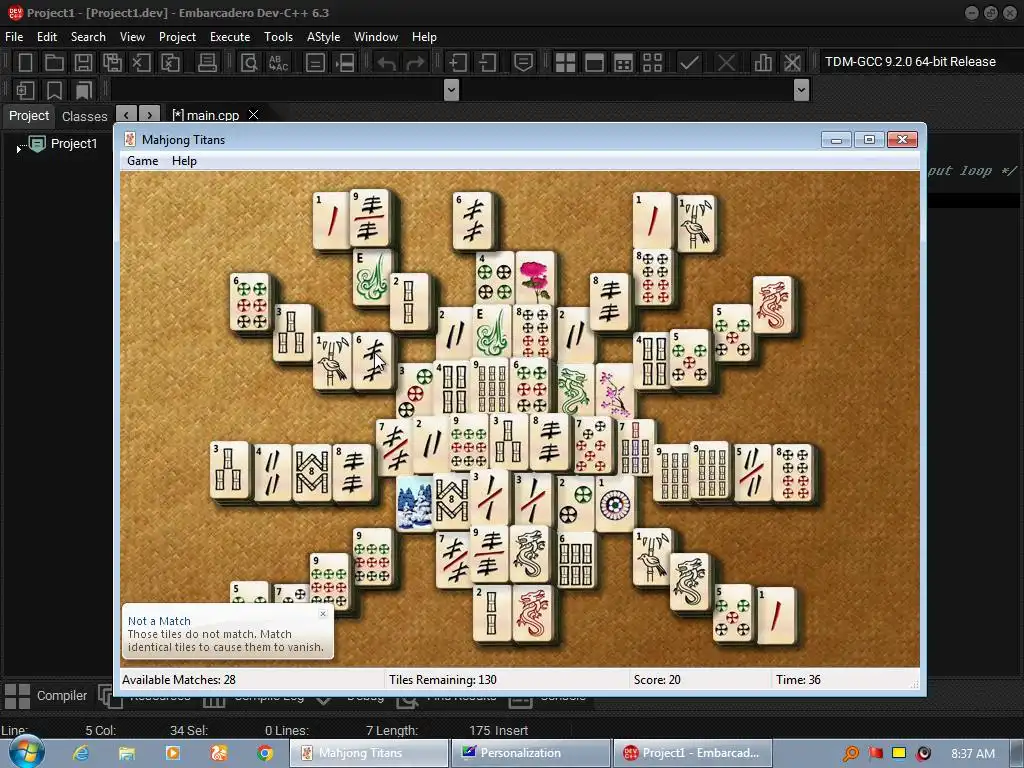Click the Time: 36 status text
Image resolution: width=1024 pixels, height=768 pixels.
point(798,680)
